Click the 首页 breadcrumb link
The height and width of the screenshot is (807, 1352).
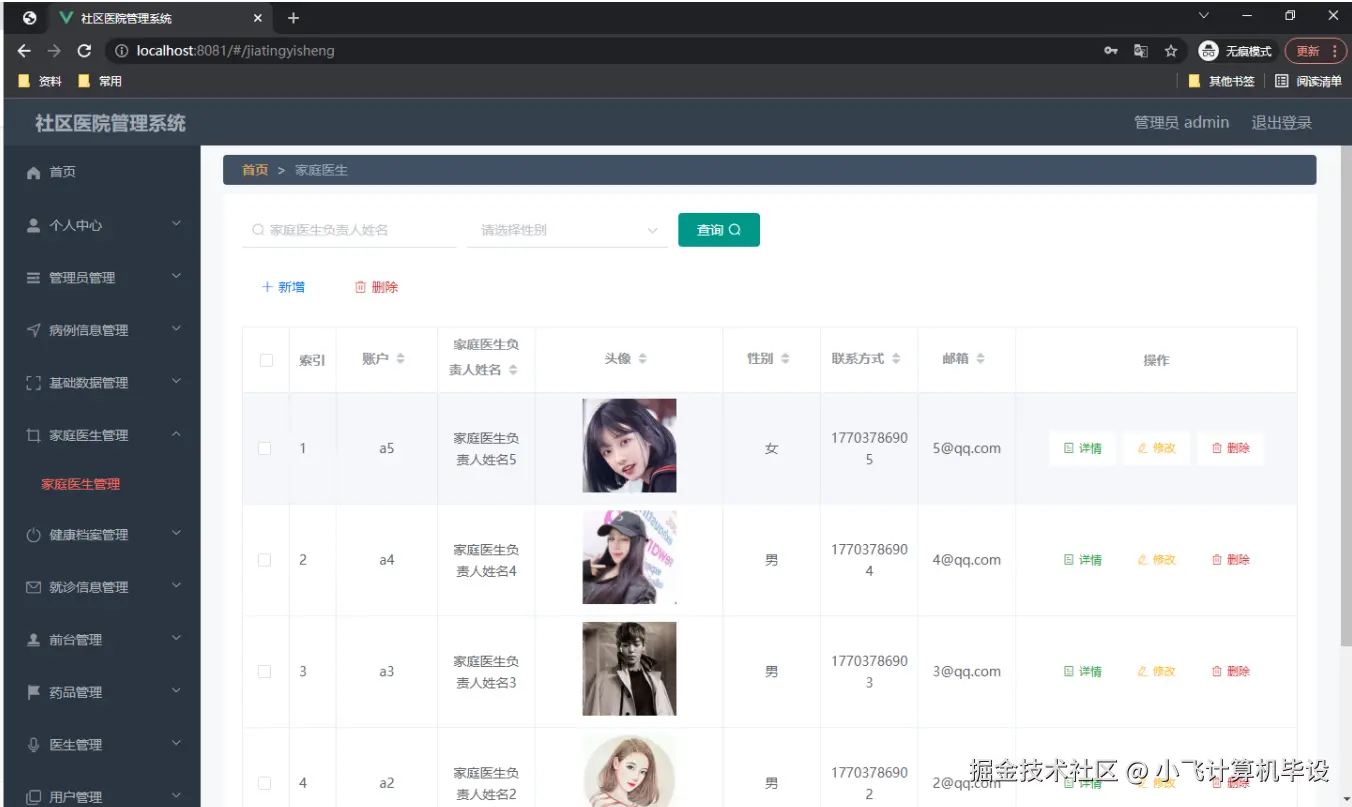[x=255, y=170]
